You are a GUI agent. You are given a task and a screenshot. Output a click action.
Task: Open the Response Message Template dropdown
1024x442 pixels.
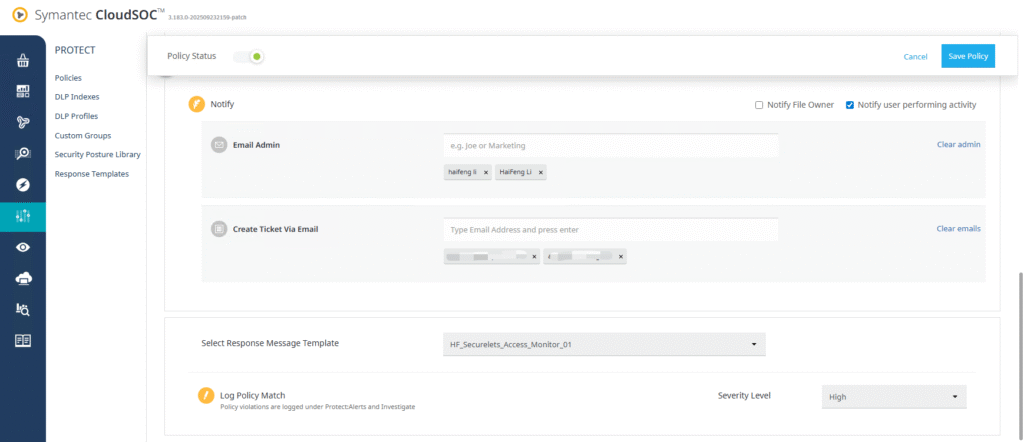[x=603, y=344]
